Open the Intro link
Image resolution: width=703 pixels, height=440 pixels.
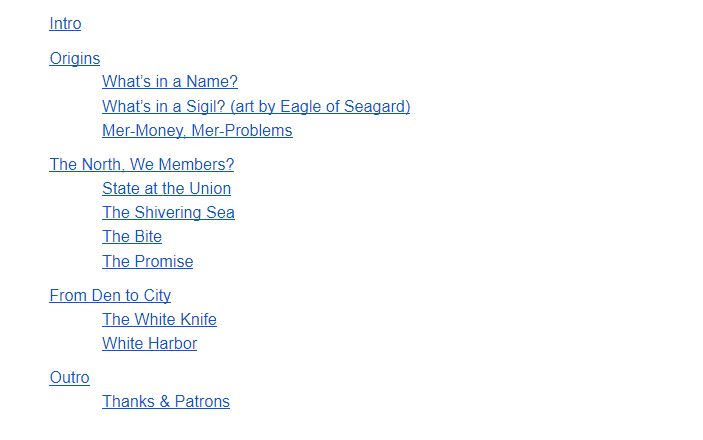click(65, 23)
